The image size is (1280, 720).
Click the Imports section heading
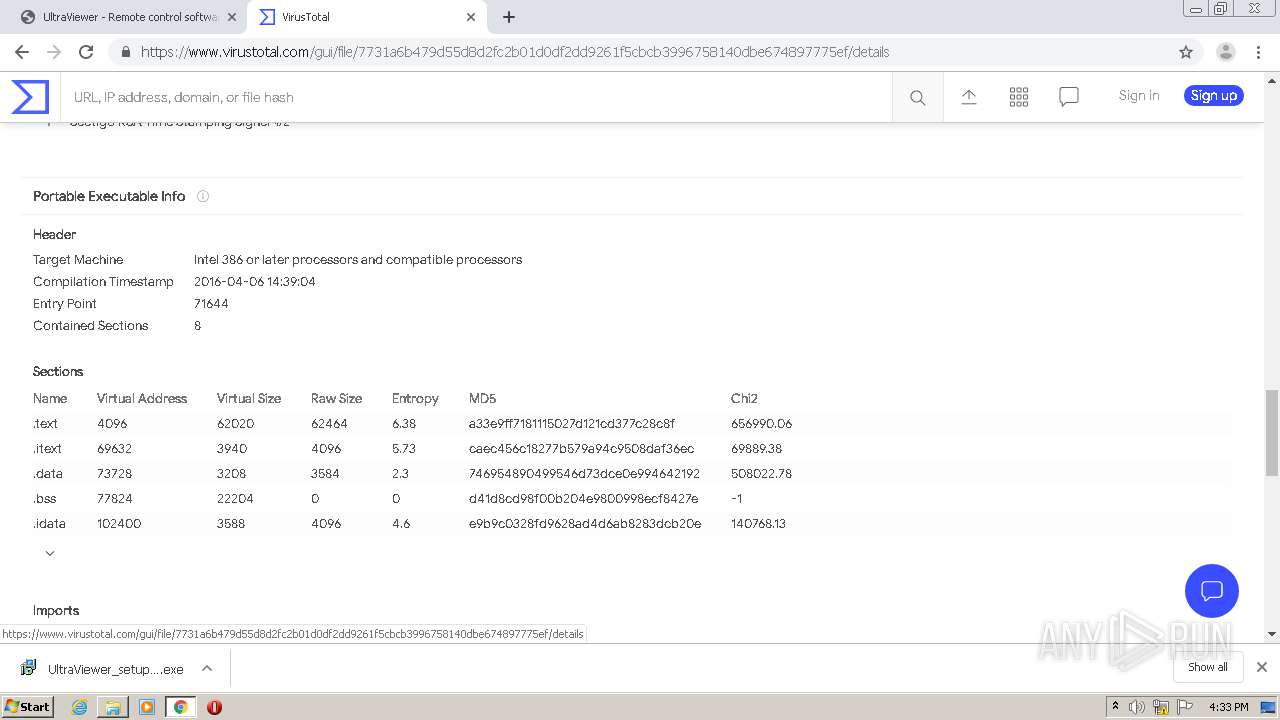coord(56,610)
